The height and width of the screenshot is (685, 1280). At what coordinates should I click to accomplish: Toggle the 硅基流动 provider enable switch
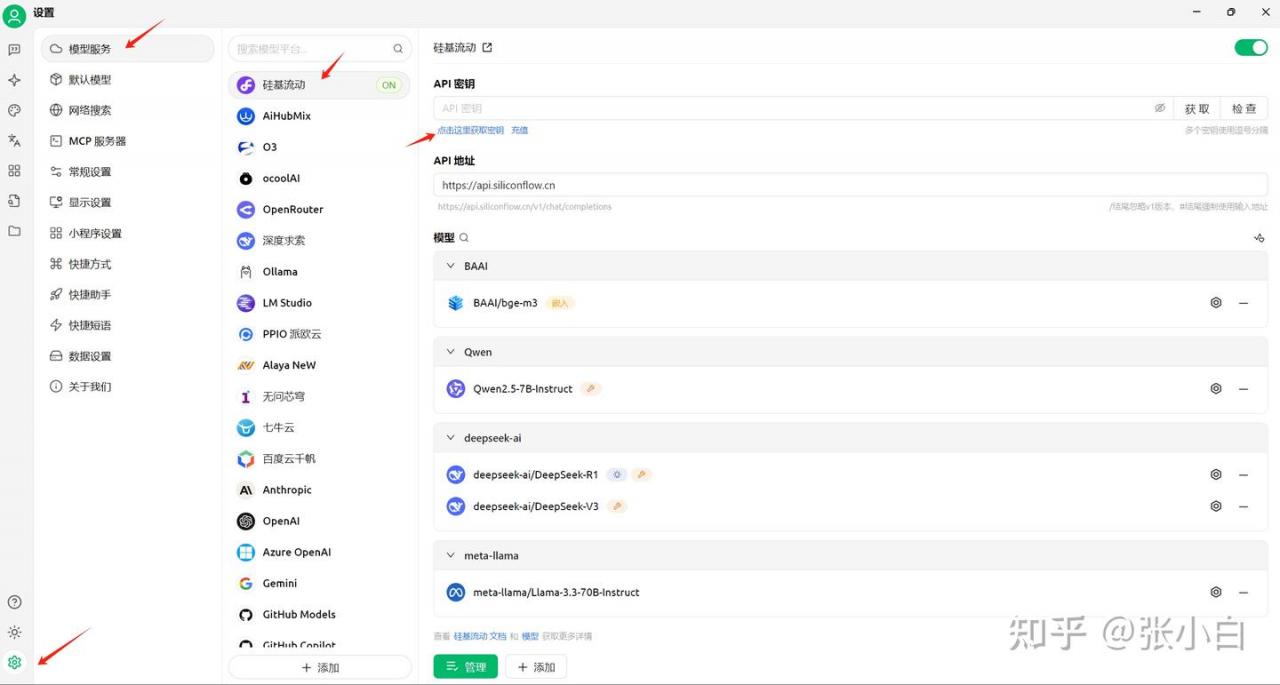[x=1251, y=47]
